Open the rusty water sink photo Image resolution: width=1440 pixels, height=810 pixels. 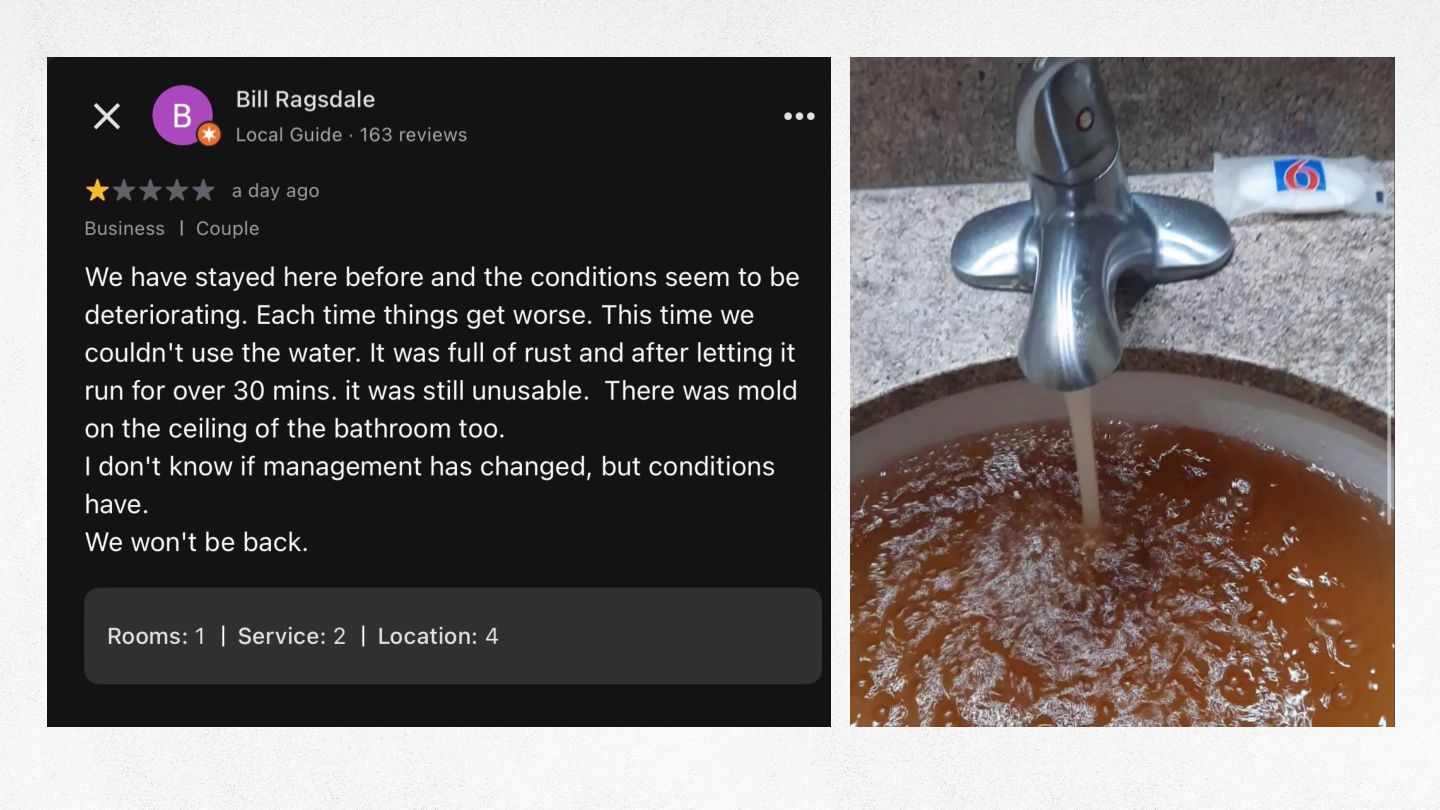coord(1122,392)
